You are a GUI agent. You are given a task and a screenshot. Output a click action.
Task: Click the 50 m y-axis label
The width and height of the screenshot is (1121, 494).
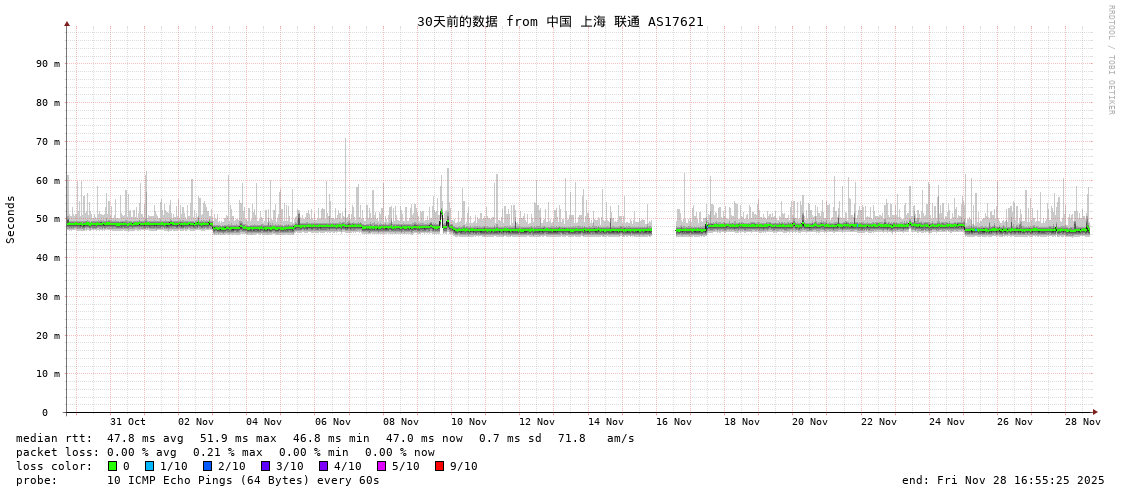(49, 218)
